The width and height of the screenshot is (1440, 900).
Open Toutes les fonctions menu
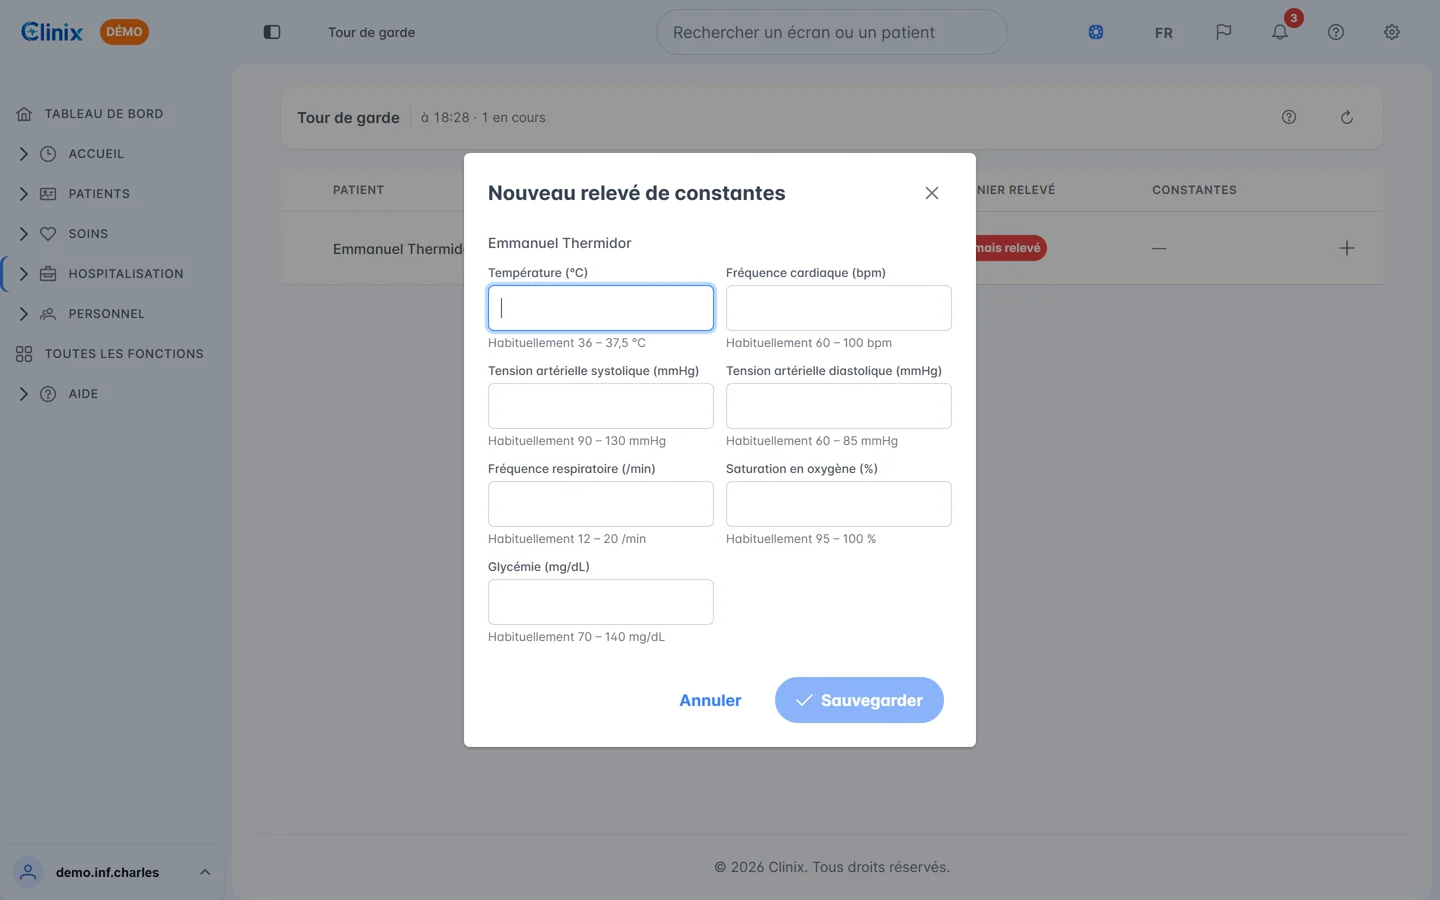tap(124, 354)
